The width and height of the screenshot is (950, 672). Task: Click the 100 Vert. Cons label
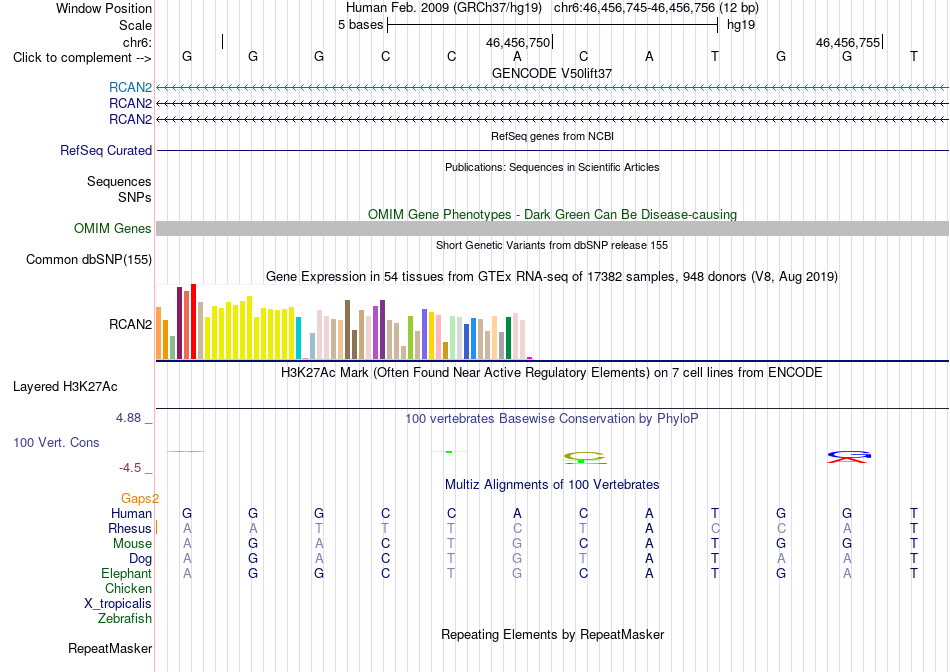point(56,442)
